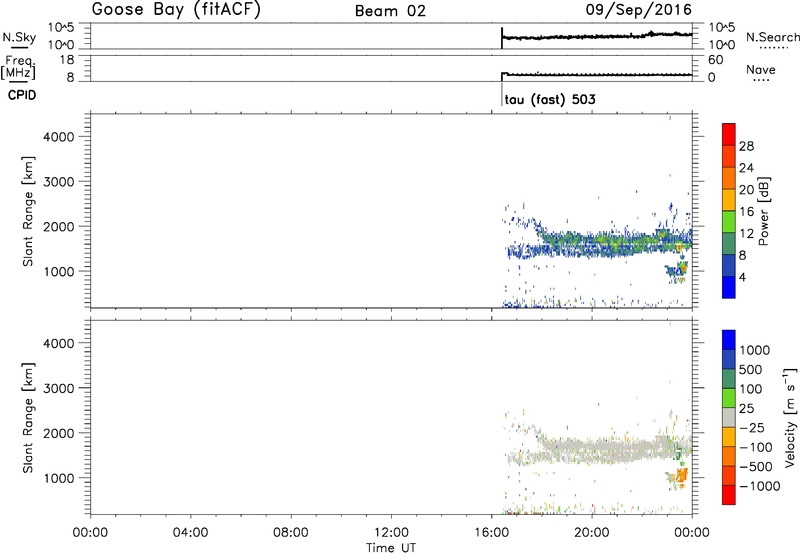Click the 'CPID' label
This screenshot has height=554, width=800.
(x=22, y=95)
